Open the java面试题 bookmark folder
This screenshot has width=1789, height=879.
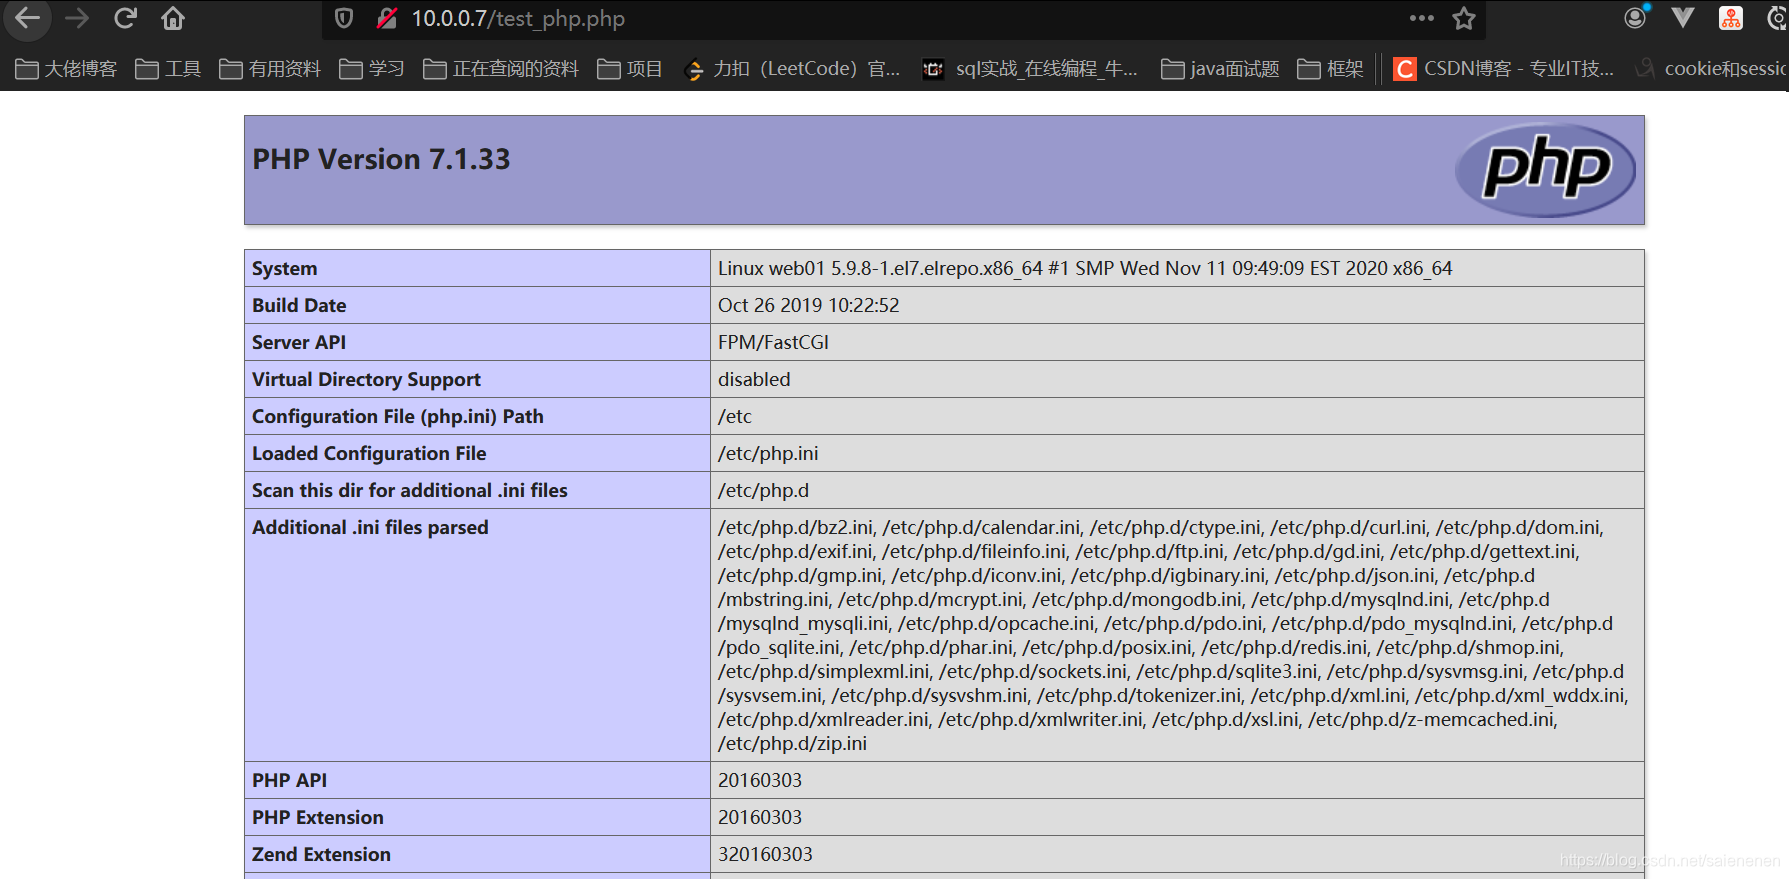1220,68
